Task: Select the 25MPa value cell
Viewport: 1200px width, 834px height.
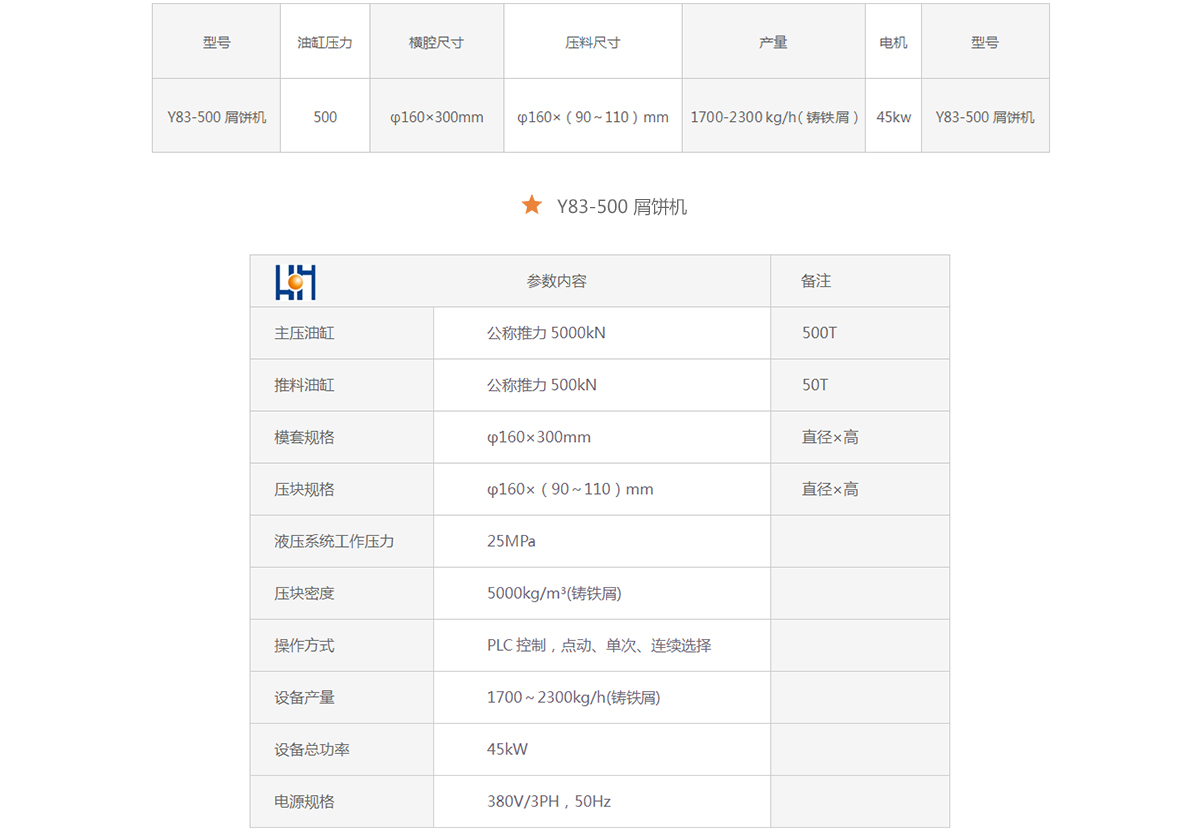Action: 511,541
